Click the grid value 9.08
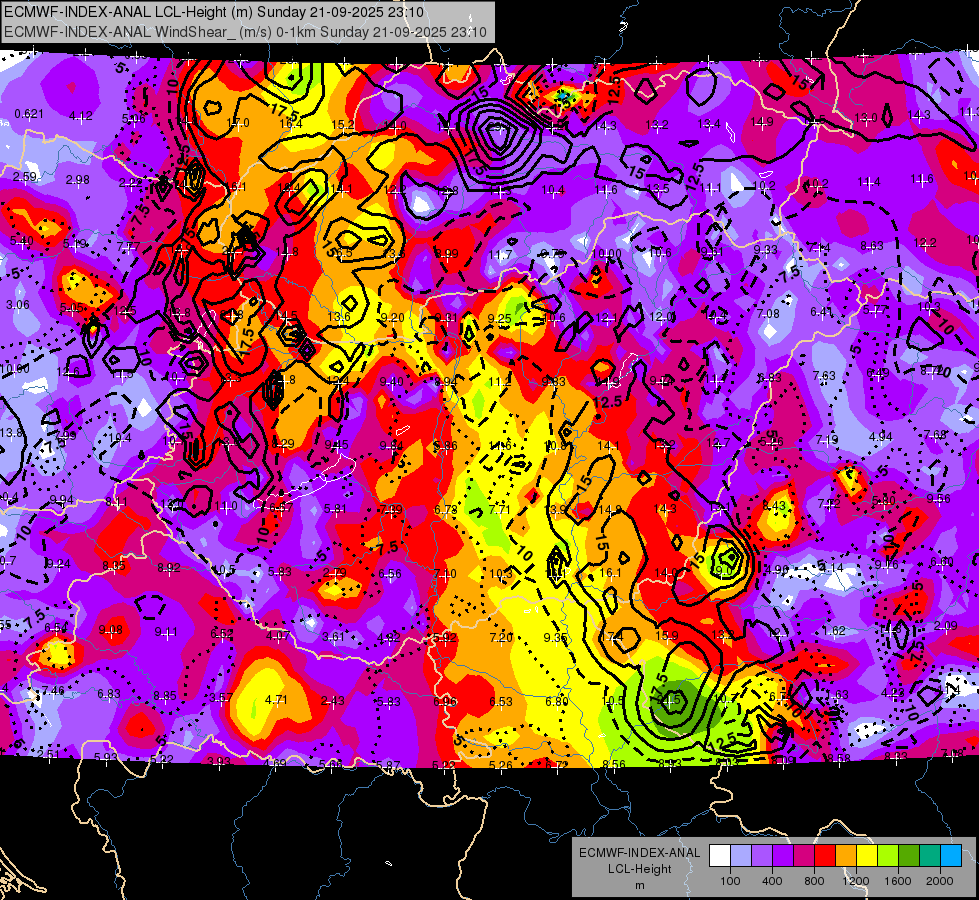The height and width of the screenshot is (900, 979). pyautogui.click(x=111, y=629)
